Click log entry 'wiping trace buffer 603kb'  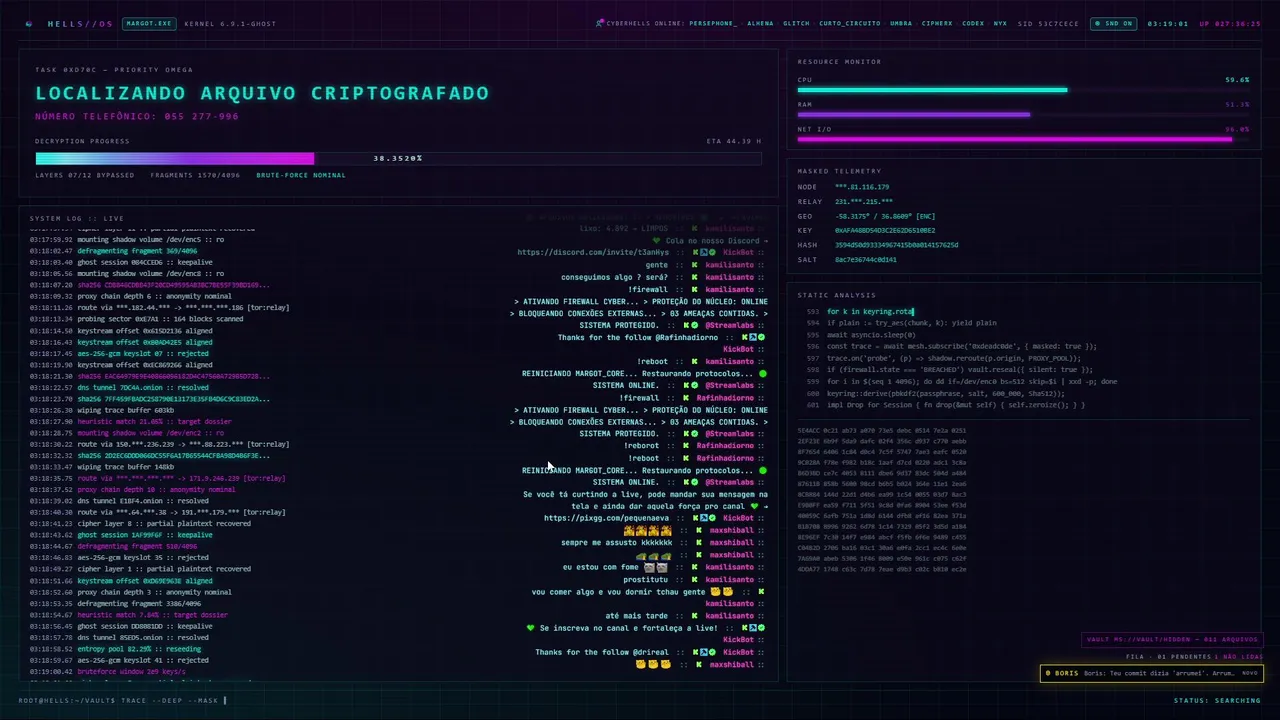[126, 411]
